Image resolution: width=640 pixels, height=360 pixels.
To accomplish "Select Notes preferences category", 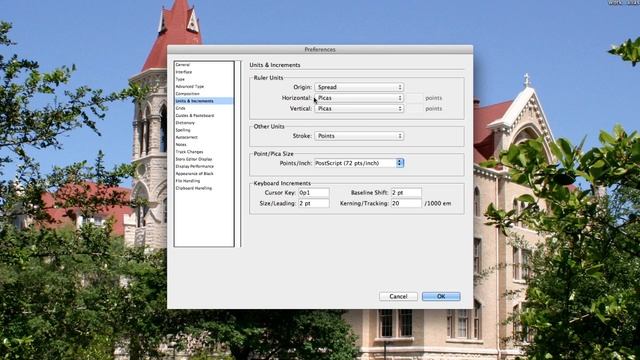I will [181, 144].
